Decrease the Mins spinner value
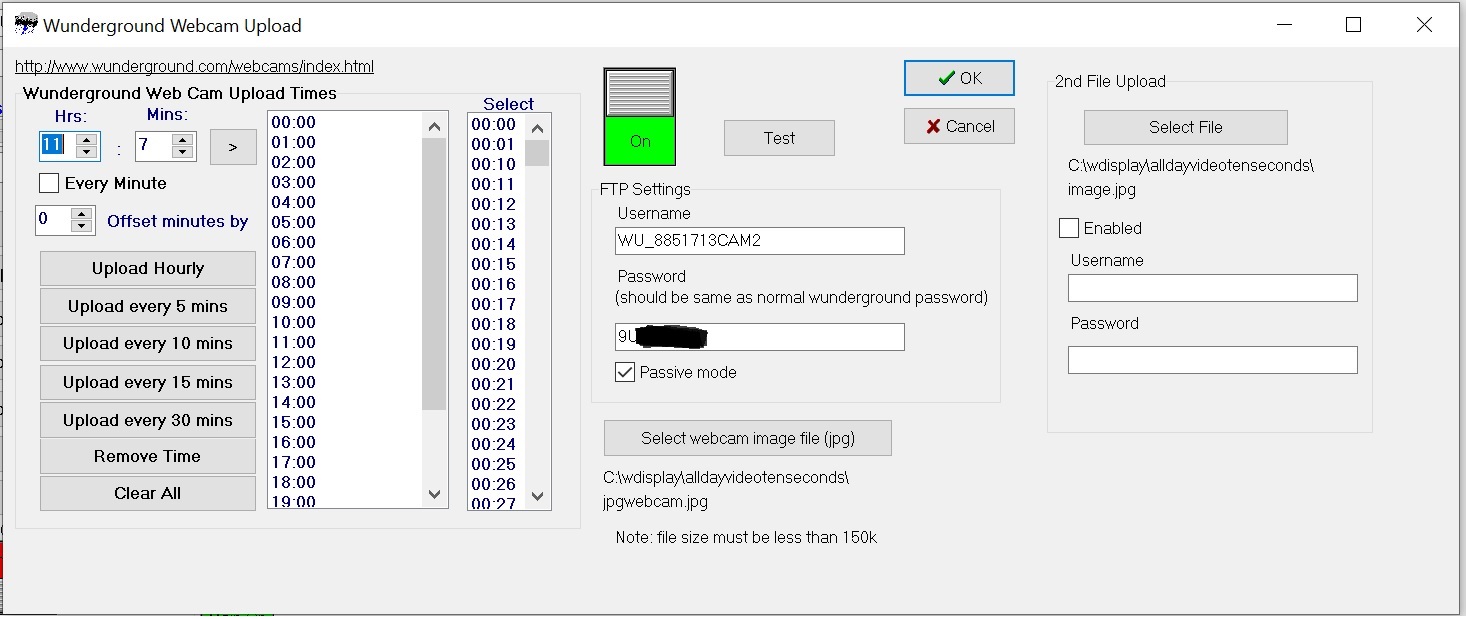The image size is (1466, 619). pyautogui.click(x=182, y=152)
